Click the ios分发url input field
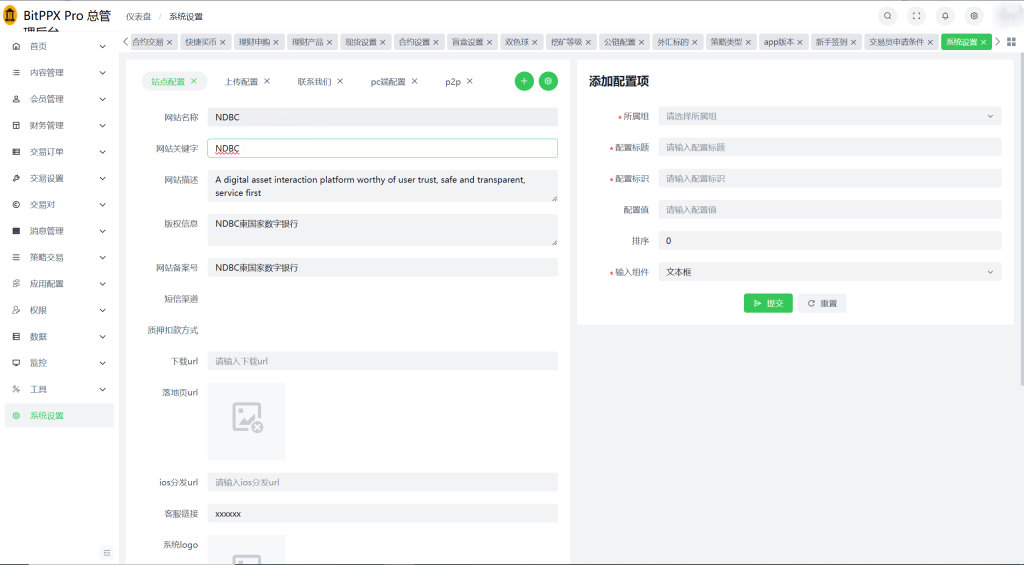The width and height of the screenshot is (1024, 565). [383, 482]
